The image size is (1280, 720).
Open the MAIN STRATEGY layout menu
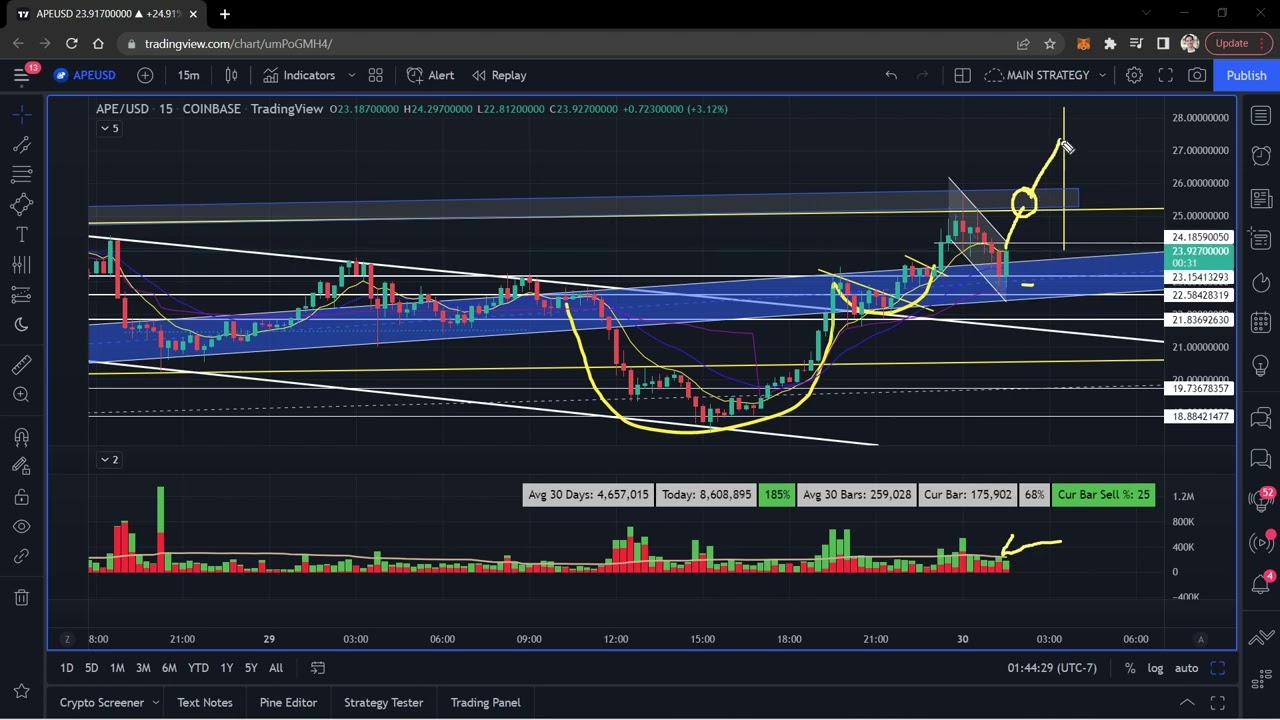click(x=1046, y=75)
